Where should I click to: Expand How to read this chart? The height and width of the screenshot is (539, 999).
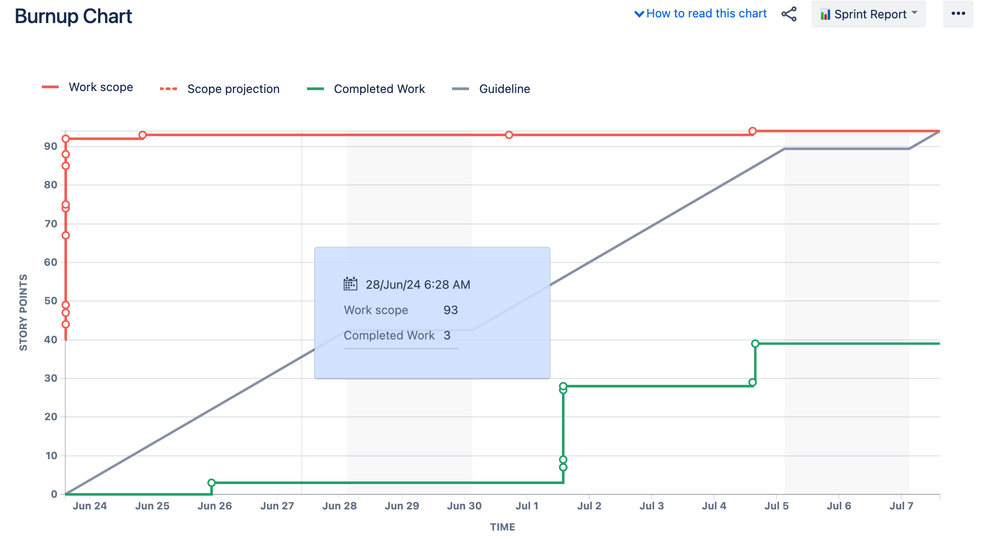[x=700, y=13]
